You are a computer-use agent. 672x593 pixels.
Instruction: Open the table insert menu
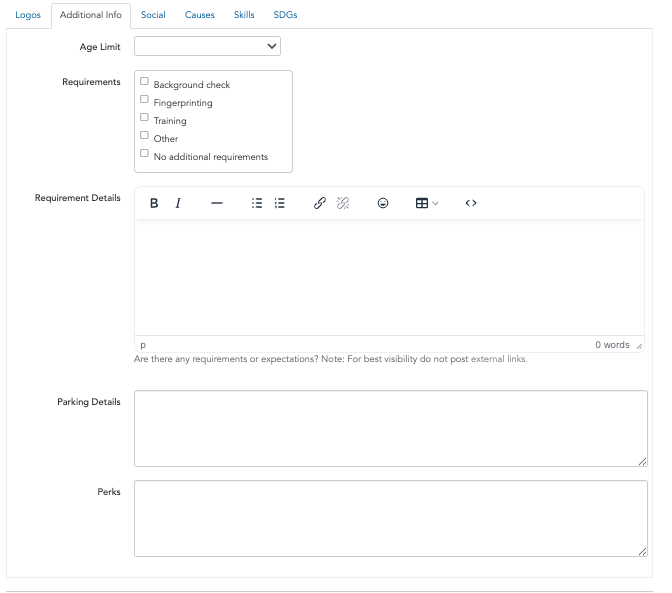[427, 203]
